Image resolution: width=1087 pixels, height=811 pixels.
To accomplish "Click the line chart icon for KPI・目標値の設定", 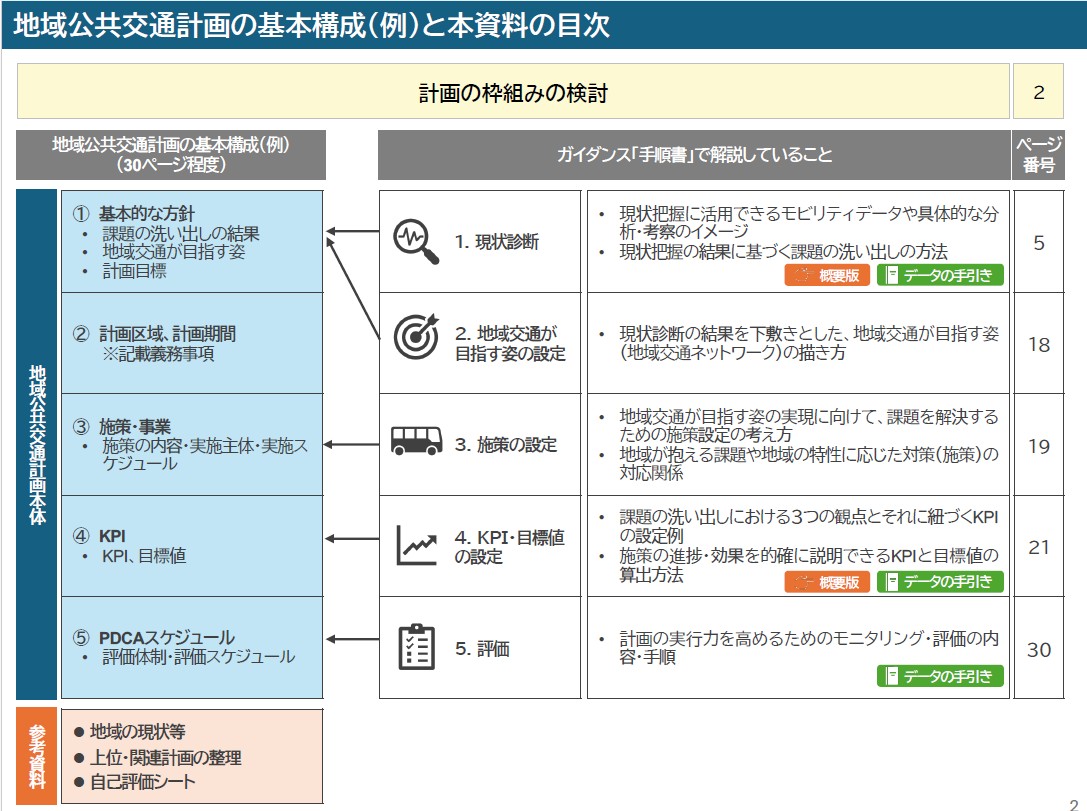I will 416,544.
